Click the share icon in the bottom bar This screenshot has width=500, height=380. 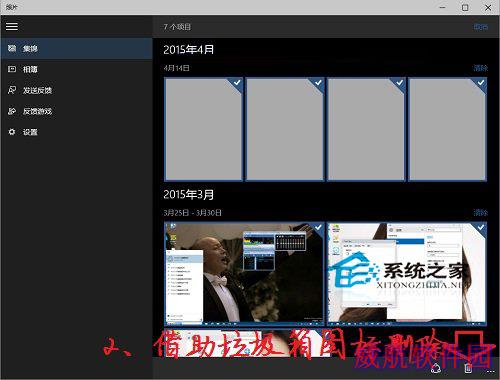(436, 368)
